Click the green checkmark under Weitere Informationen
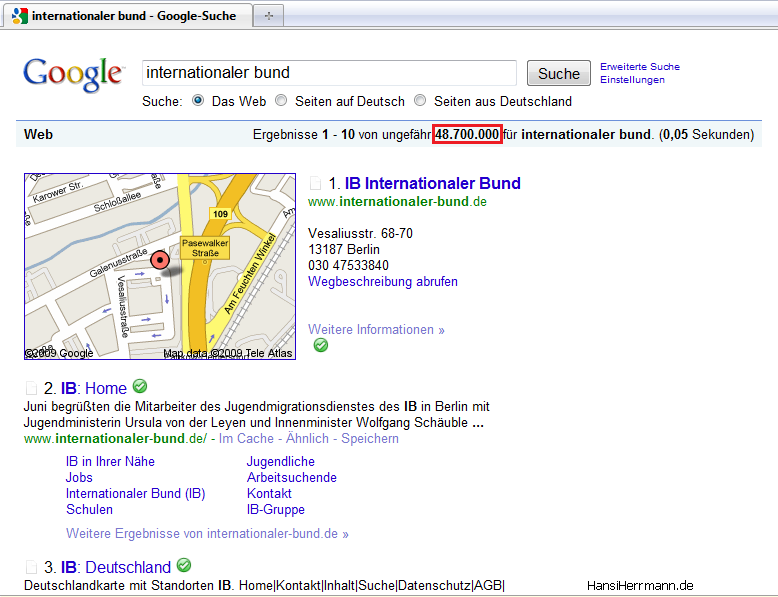Image resolution: width=778 pixels, height=597 pixels. click(321, 345)
